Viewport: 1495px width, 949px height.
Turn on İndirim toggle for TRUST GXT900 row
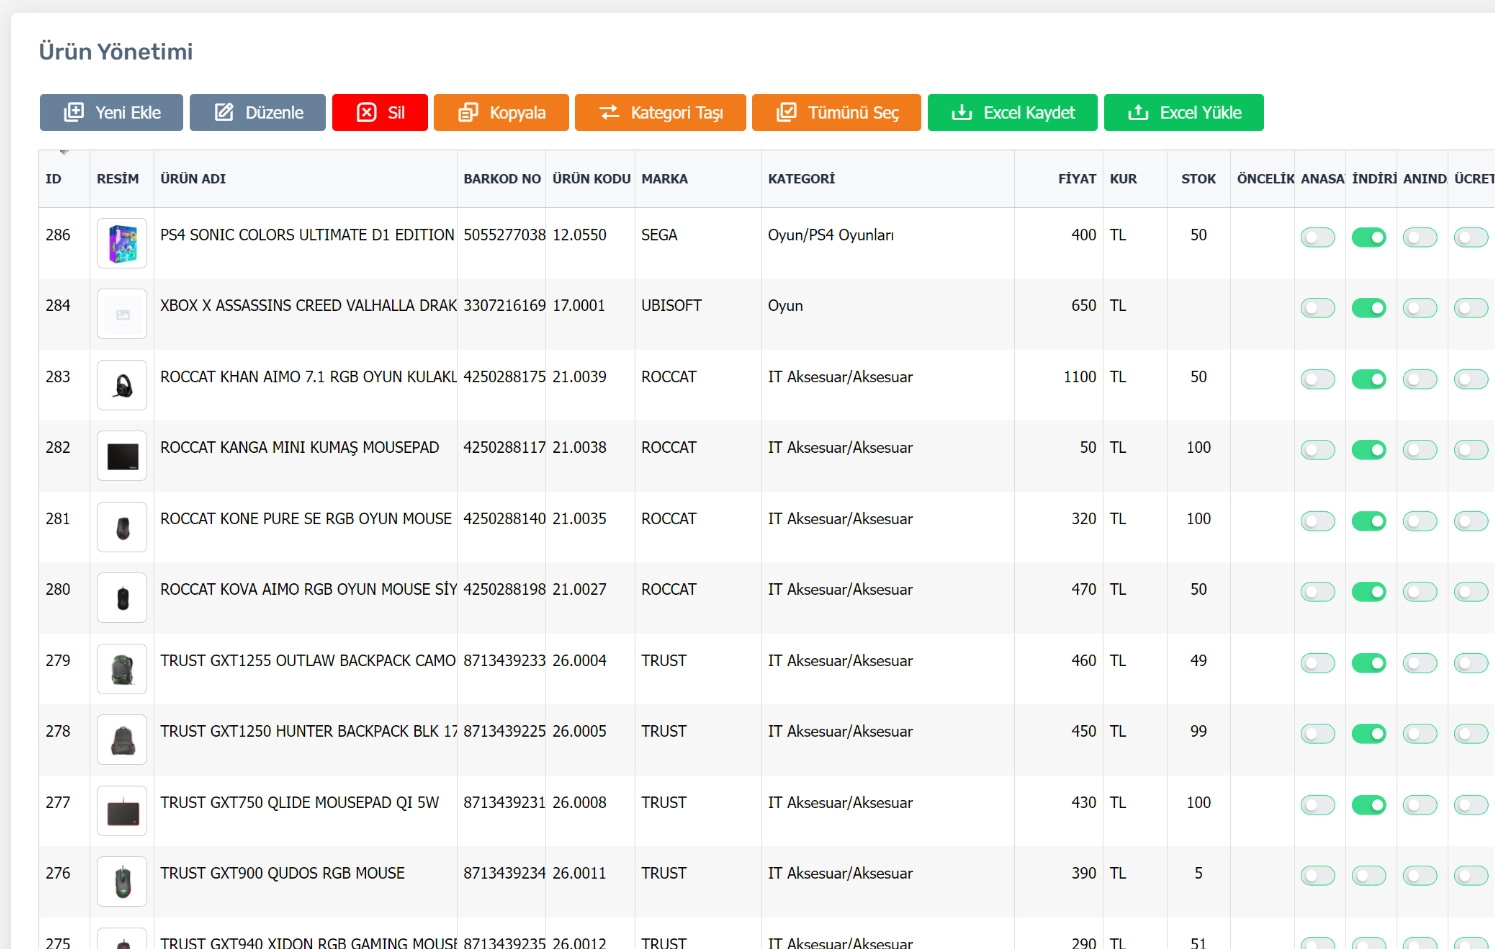coord(1368,876)
